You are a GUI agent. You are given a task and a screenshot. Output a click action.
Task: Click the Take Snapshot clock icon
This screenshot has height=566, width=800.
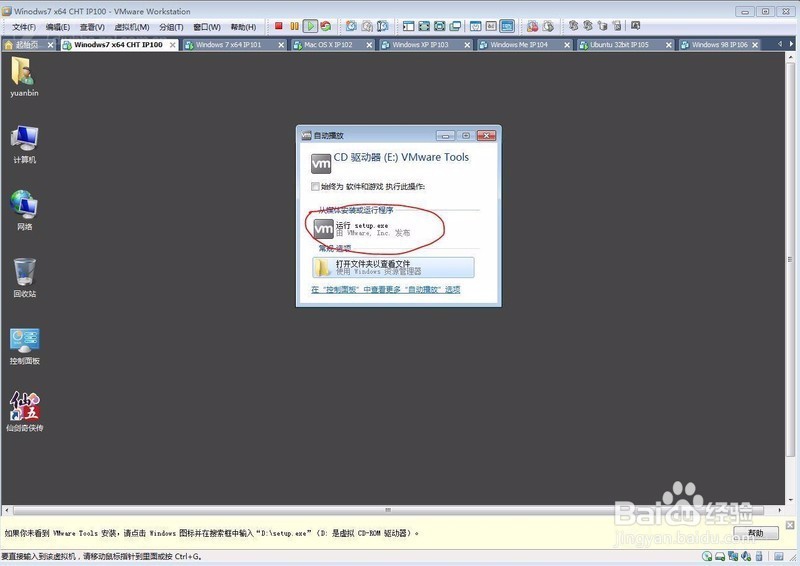click(351, 26)
